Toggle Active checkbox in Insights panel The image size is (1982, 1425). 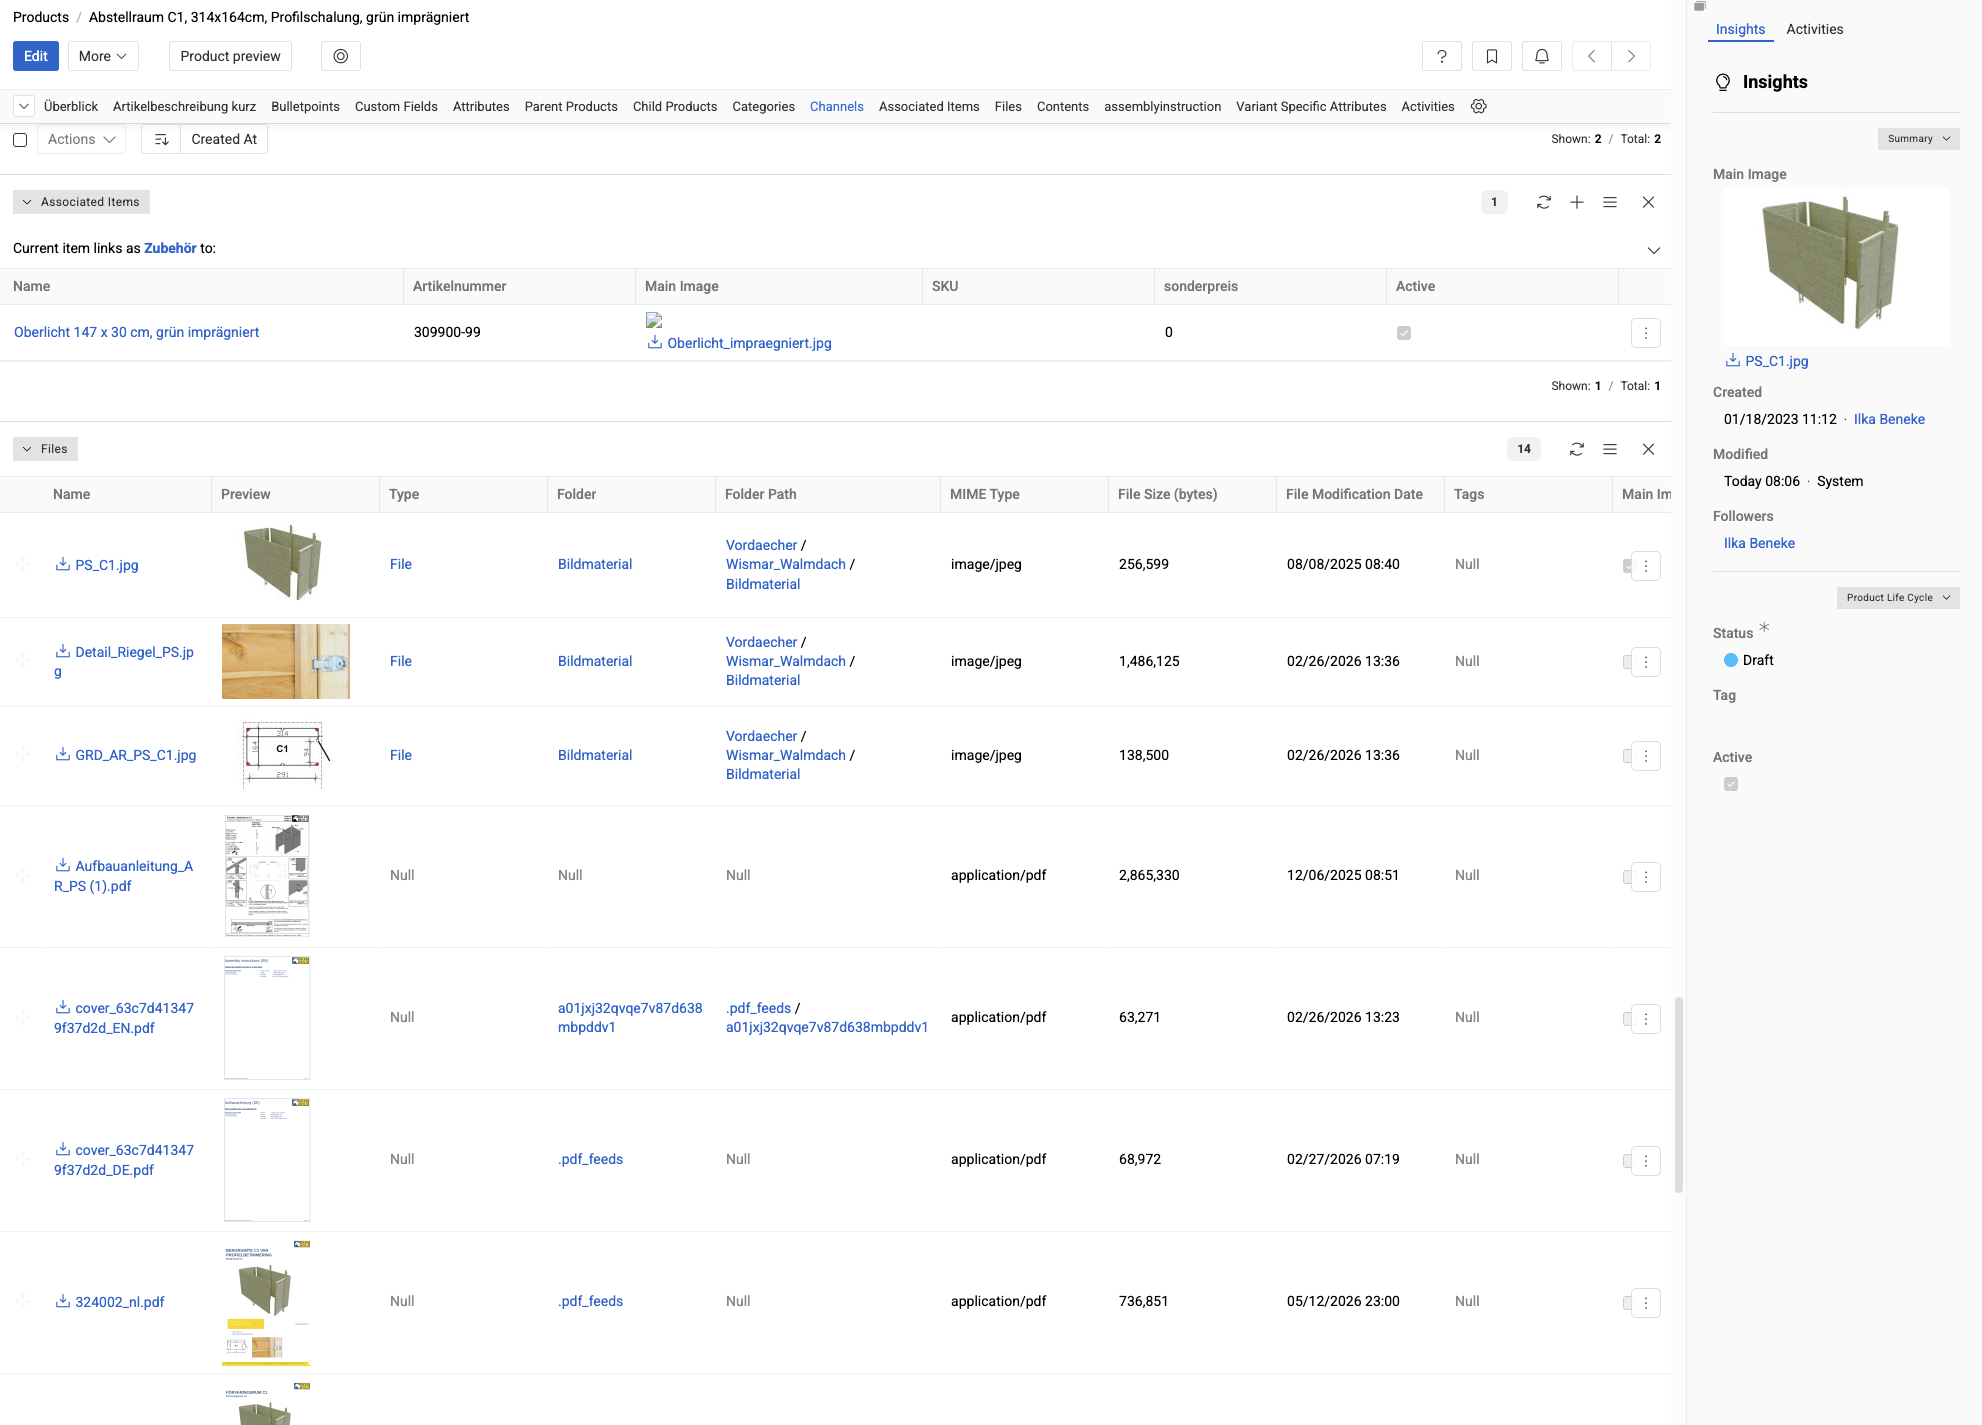pos(1731,784)
